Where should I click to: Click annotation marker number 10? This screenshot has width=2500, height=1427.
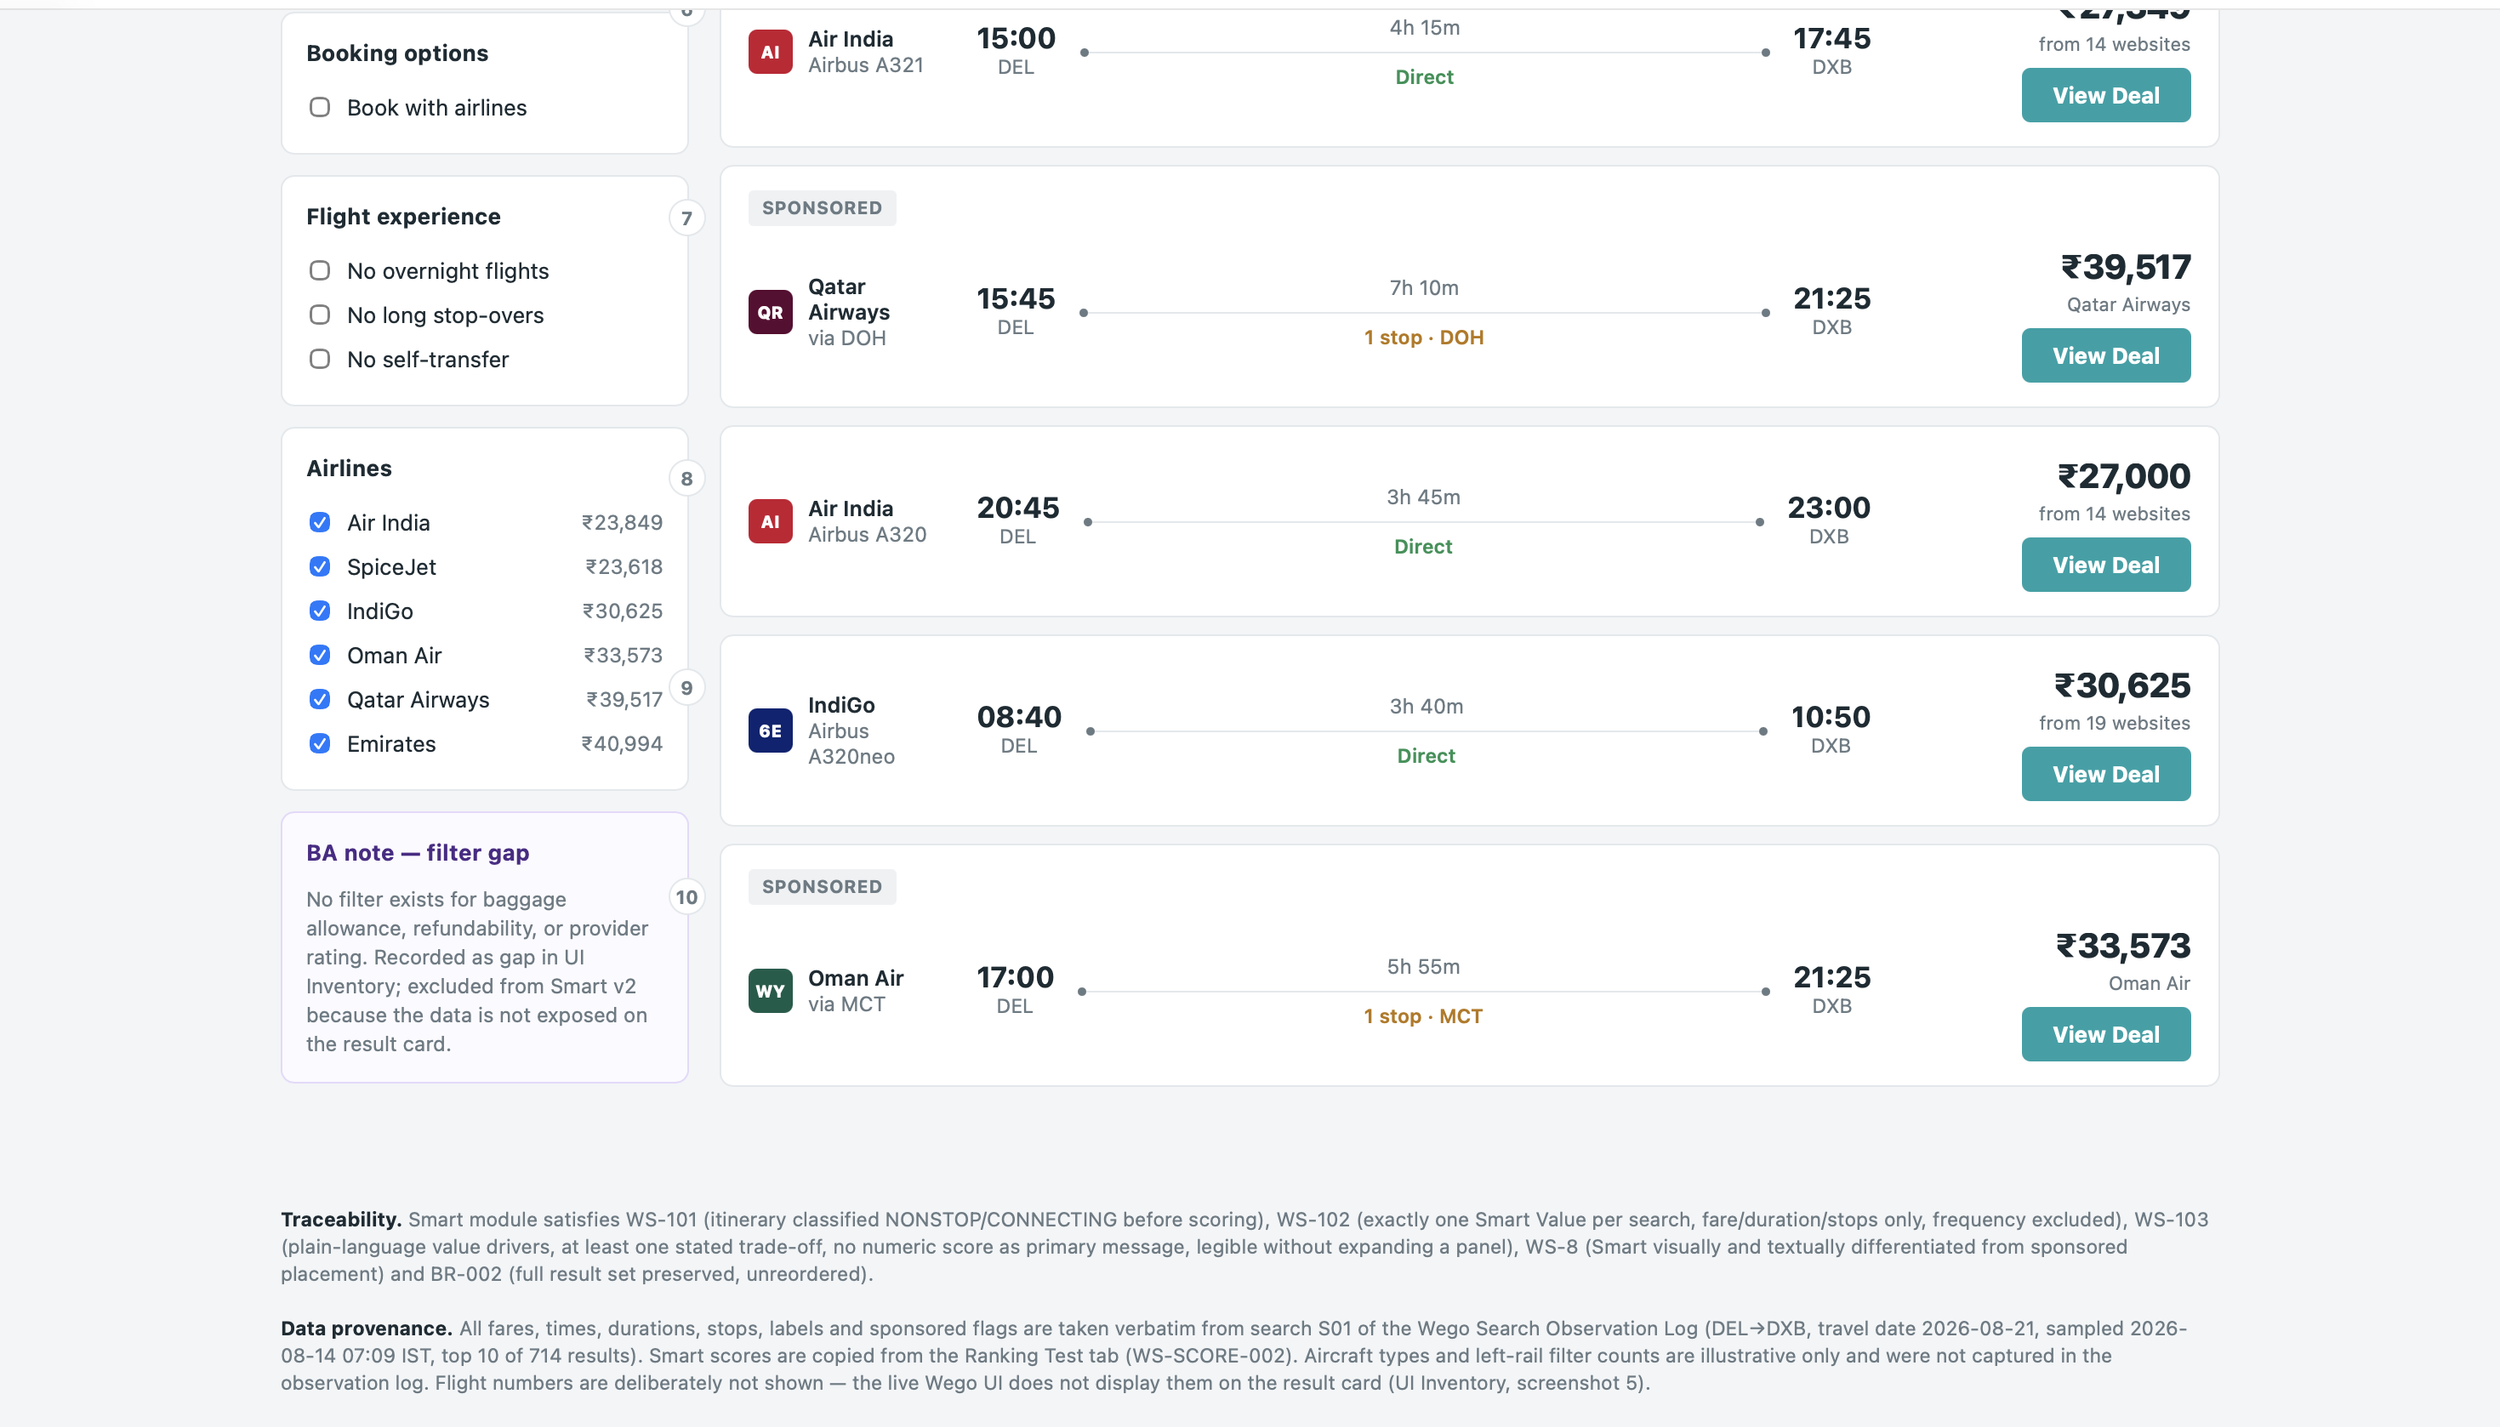coord(686,897)
